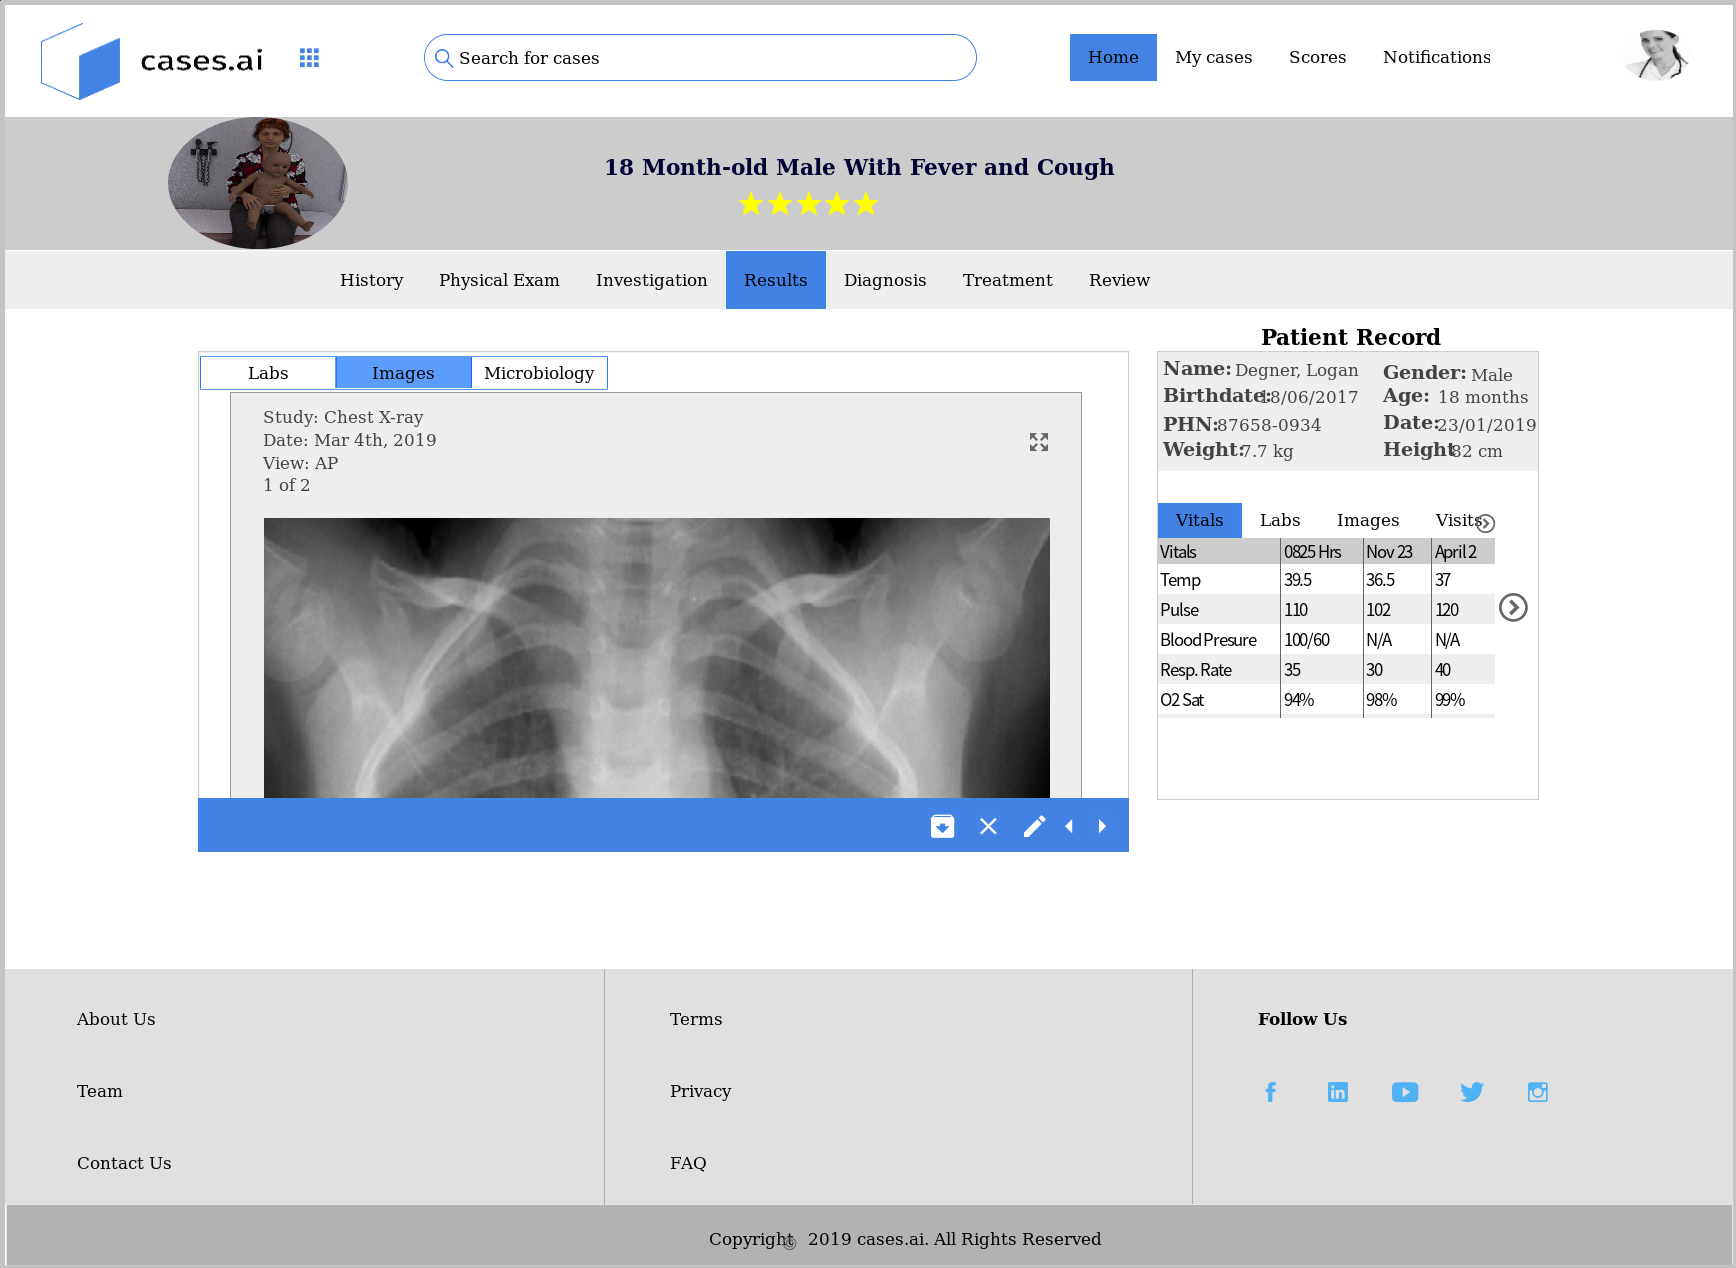Screen dimensions: 1736x1268
Task: Click the archive download icon in blue bar
Action: (x=942, y=826)
